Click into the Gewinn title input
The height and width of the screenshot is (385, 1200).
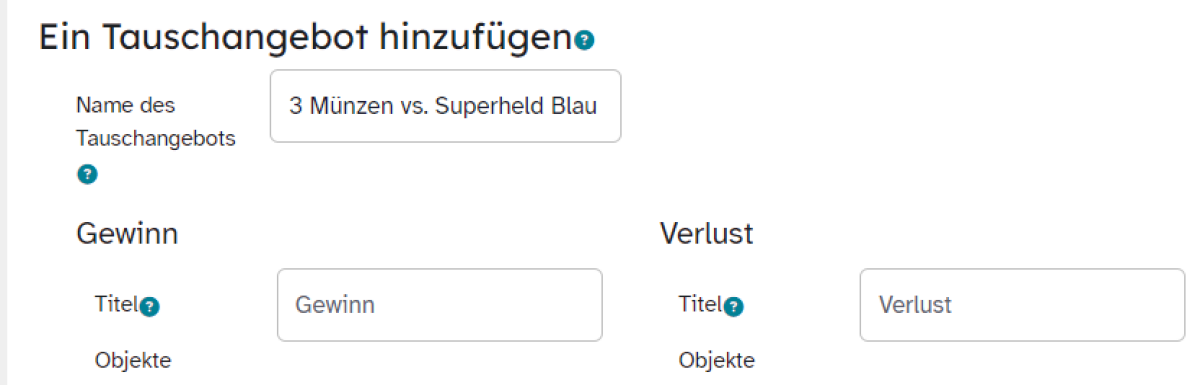[440, 305]
